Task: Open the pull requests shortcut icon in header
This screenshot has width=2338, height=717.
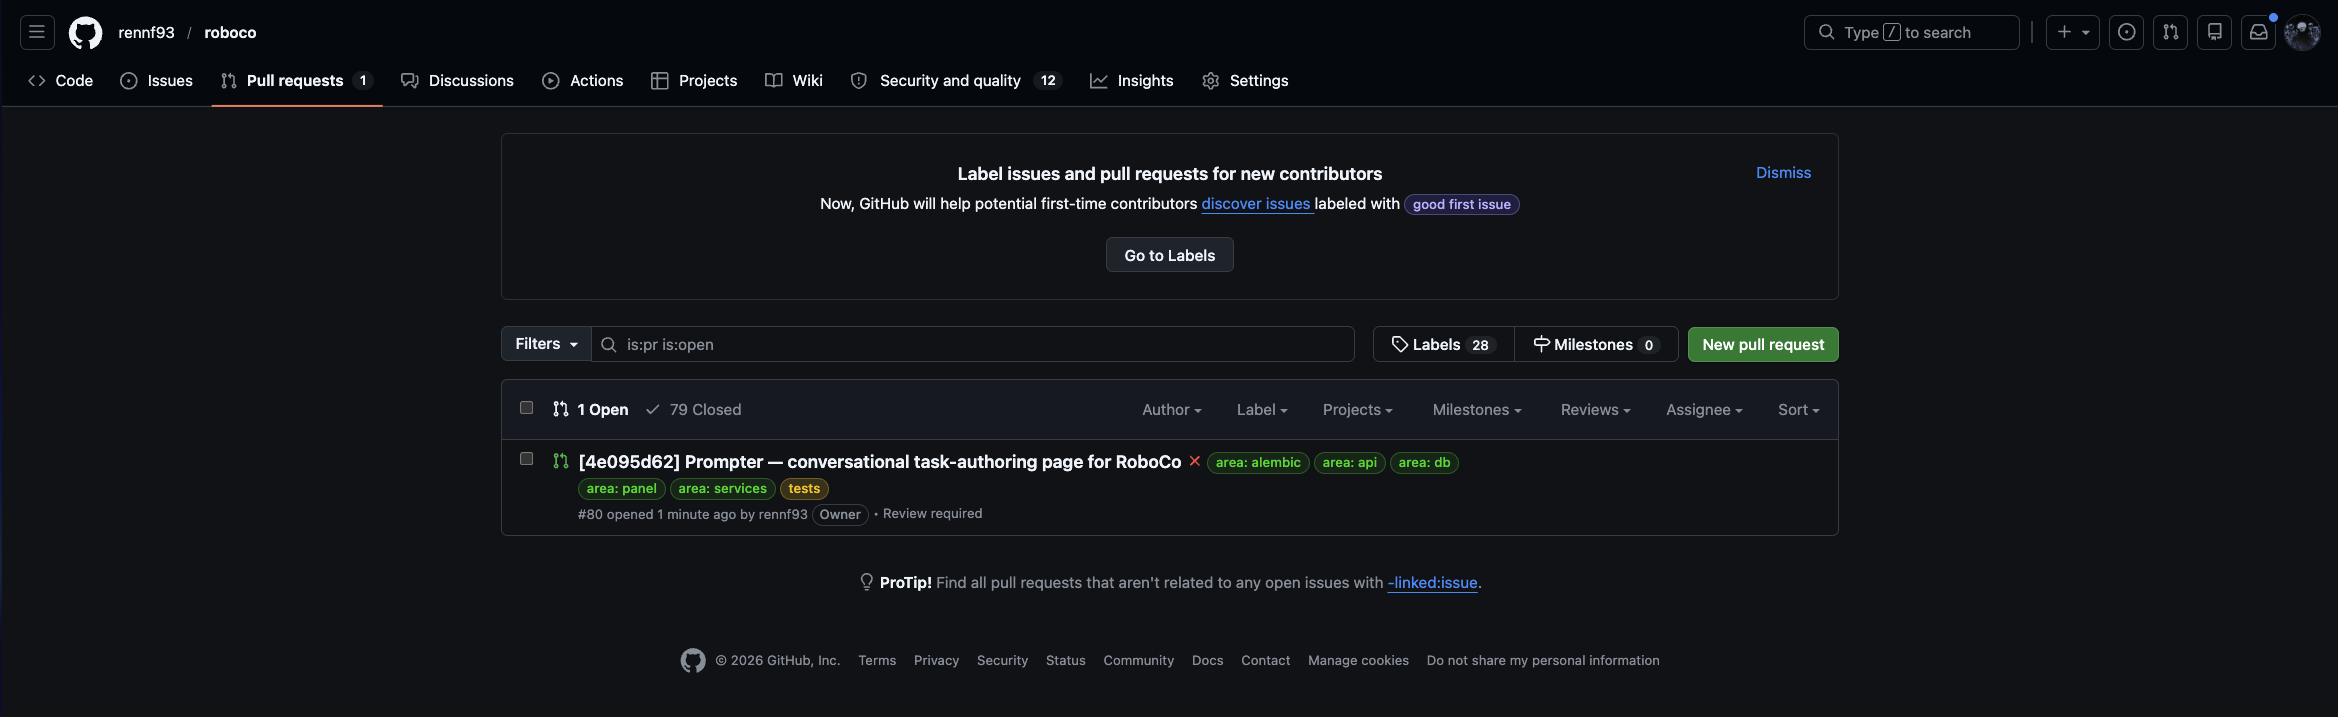Action: 2171,32
